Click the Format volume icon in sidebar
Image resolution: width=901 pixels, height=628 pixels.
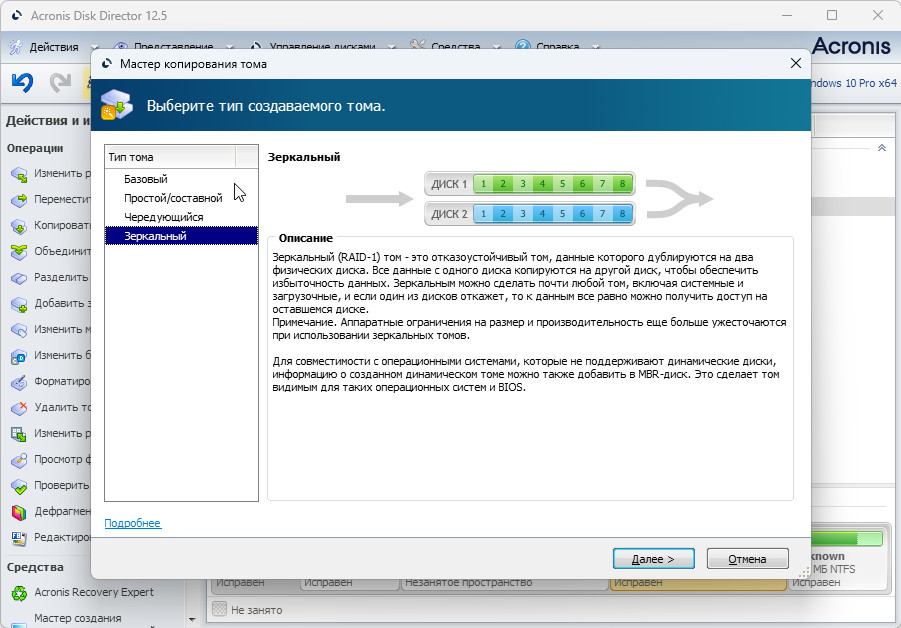tap(19, 382)
